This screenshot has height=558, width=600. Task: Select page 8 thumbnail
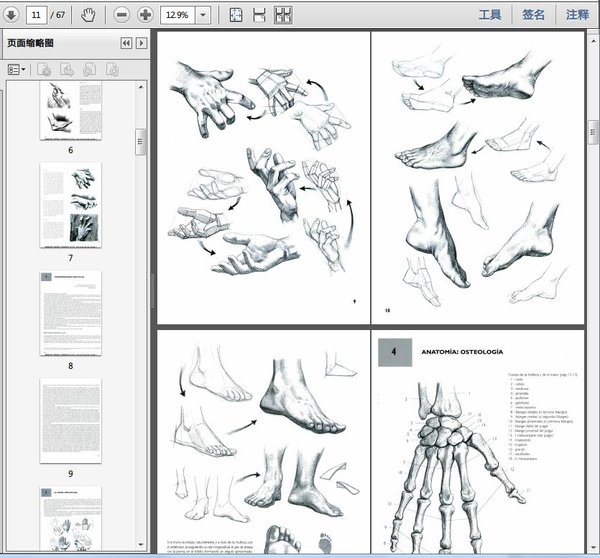click(x=71, y=311)
